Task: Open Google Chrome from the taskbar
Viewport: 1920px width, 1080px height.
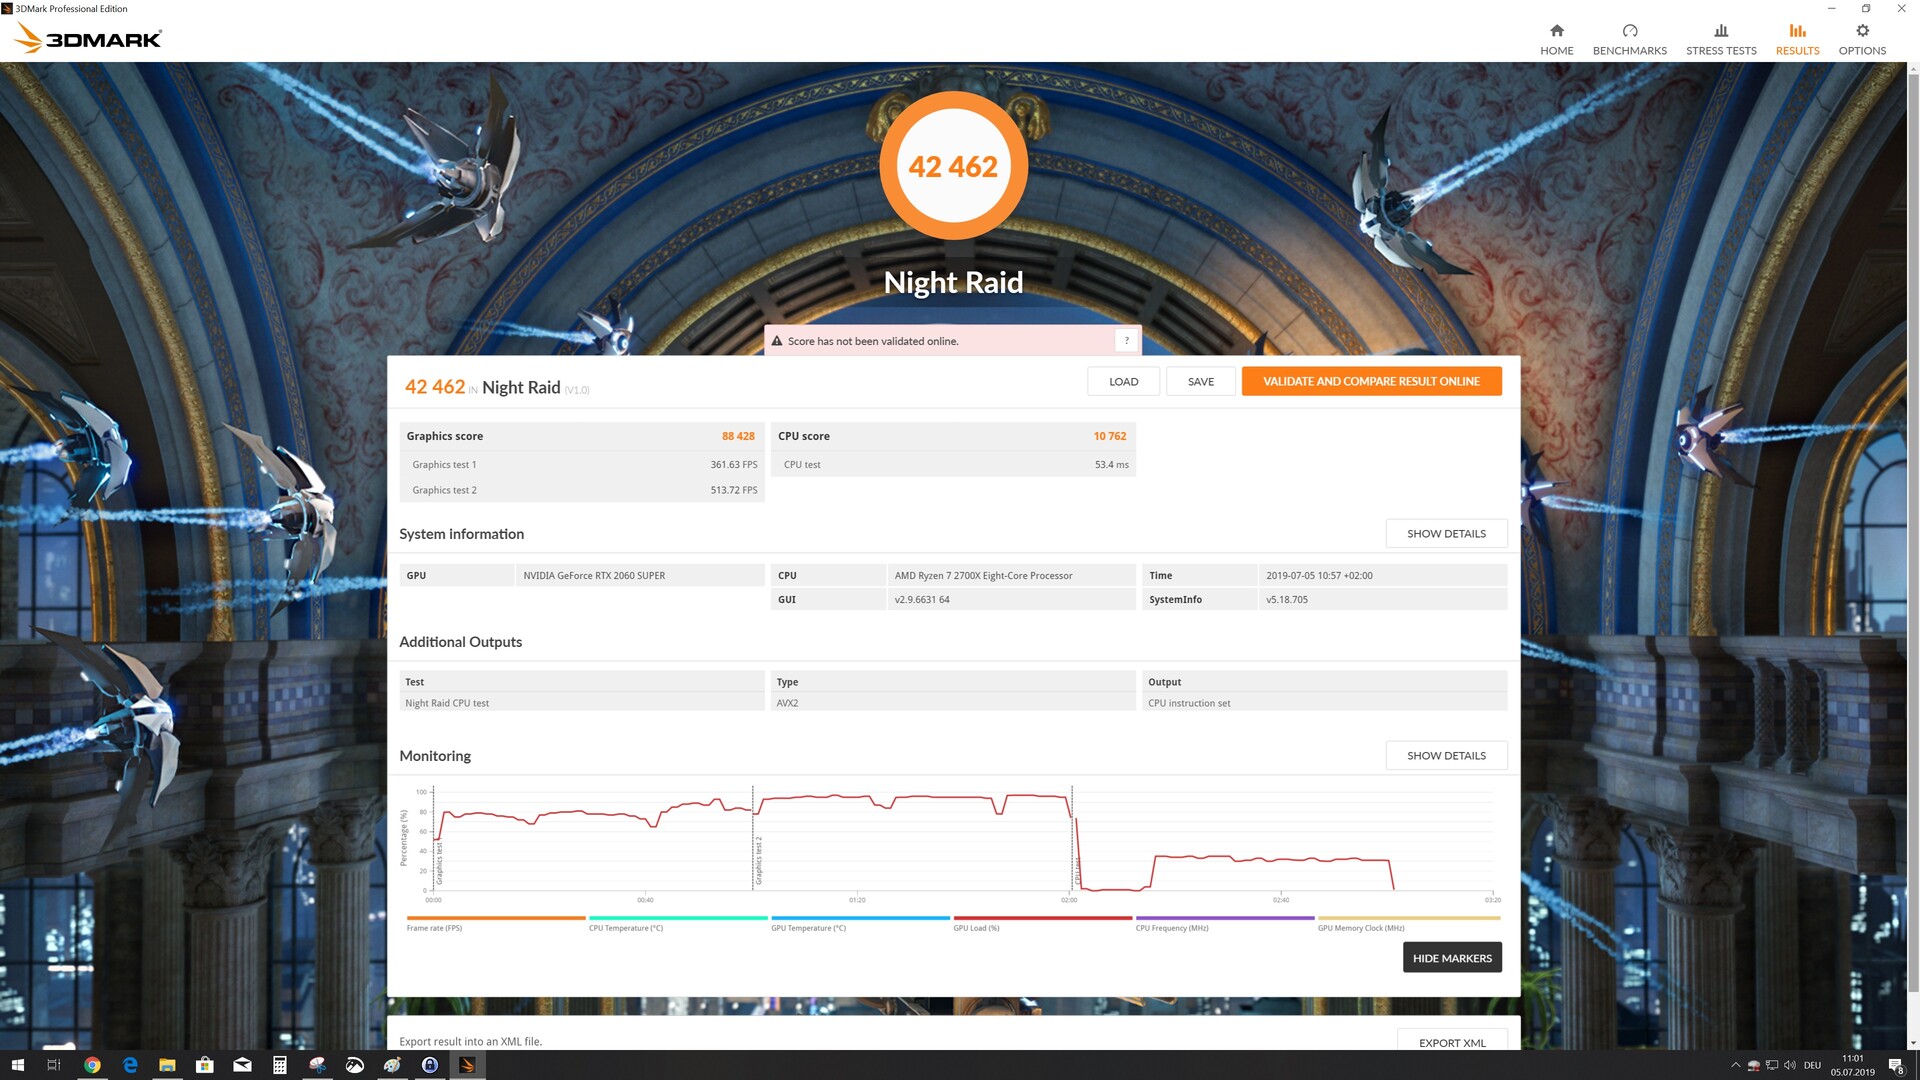Action: point(92,1065)
